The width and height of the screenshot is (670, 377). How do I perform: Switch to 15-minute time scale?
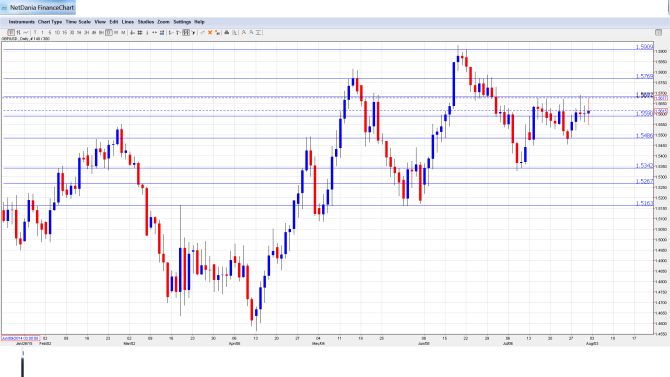point(65,32)
